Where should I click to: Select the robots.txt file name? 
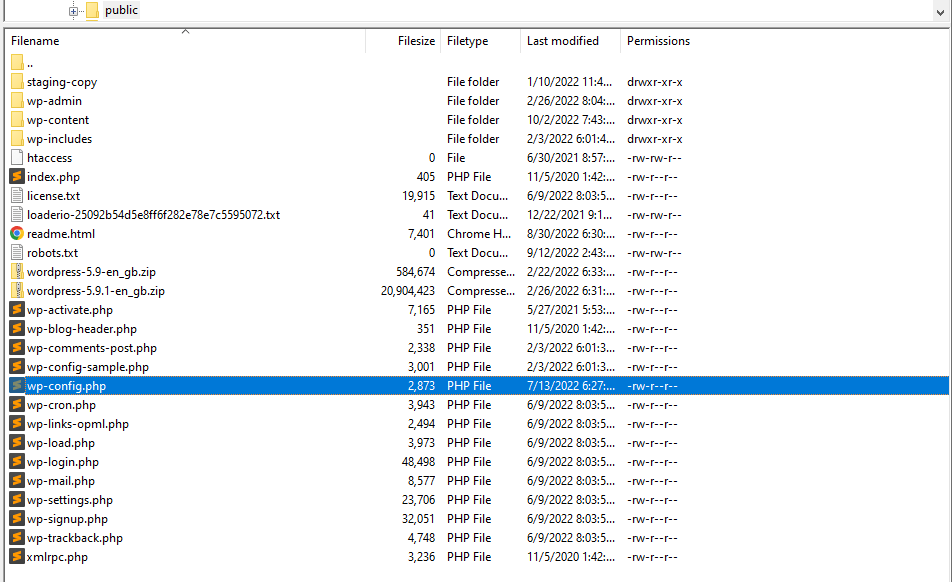pos(52,253)
